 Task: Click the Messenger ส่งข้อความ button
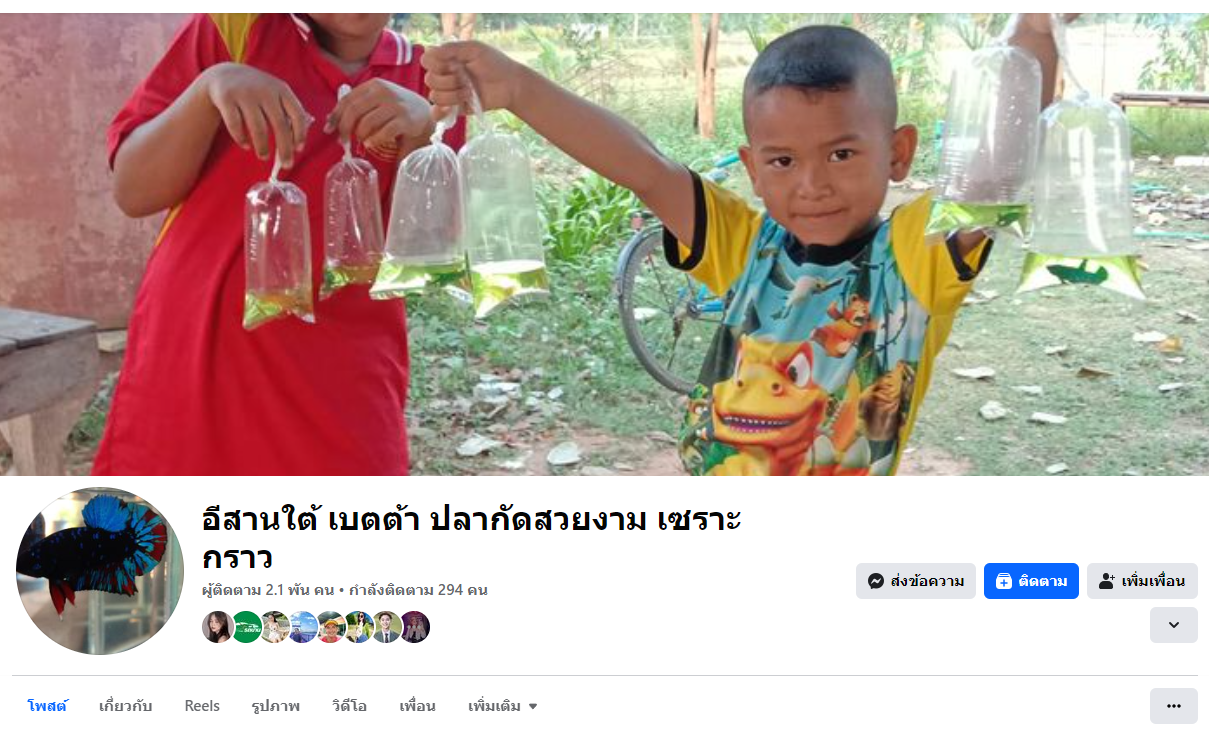click(x=915, y=581)
